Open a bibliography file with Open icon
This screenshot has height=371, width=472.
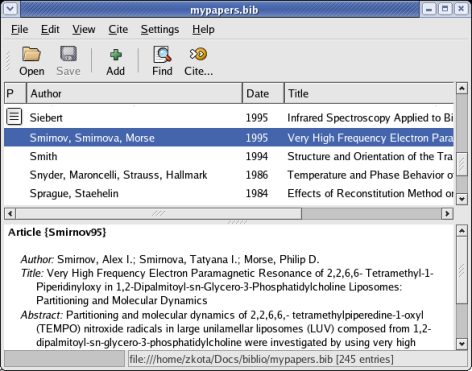(31, 54)
